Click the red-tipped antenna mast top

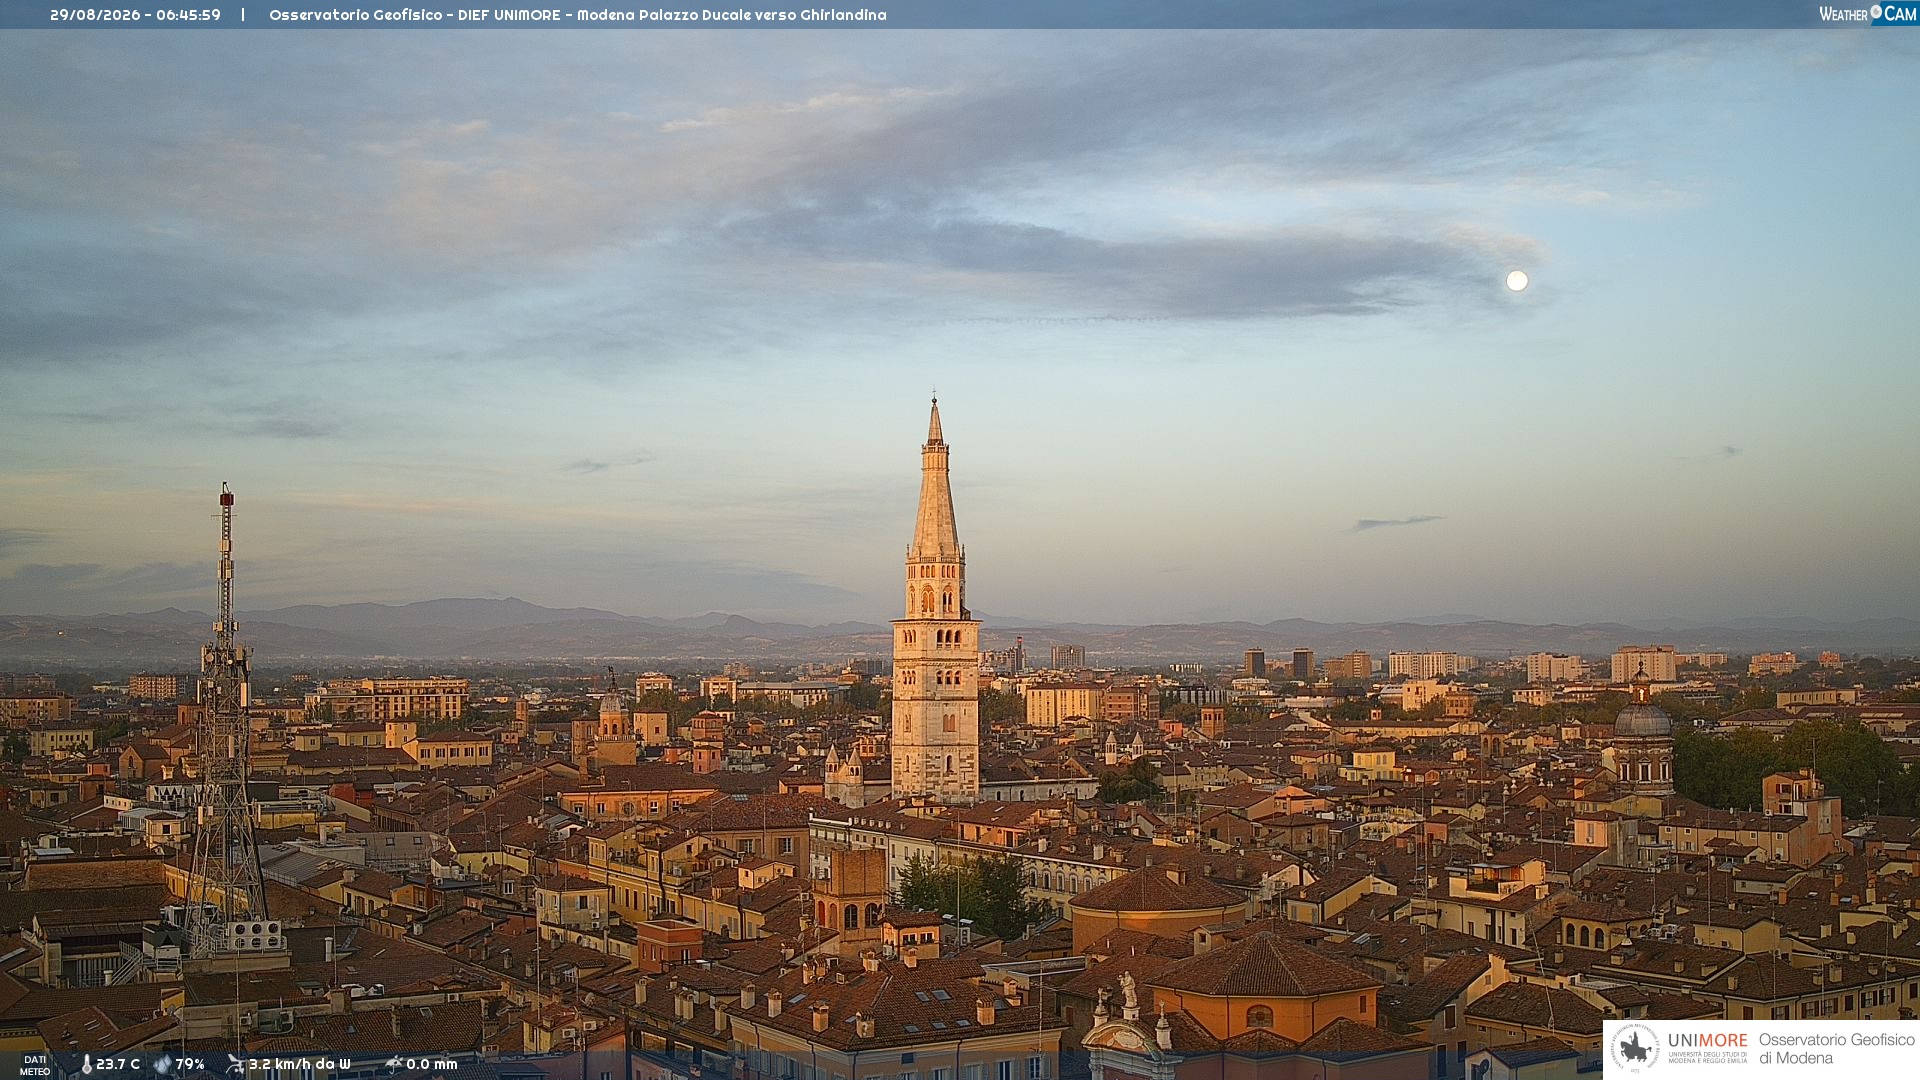tap(227, 495)
